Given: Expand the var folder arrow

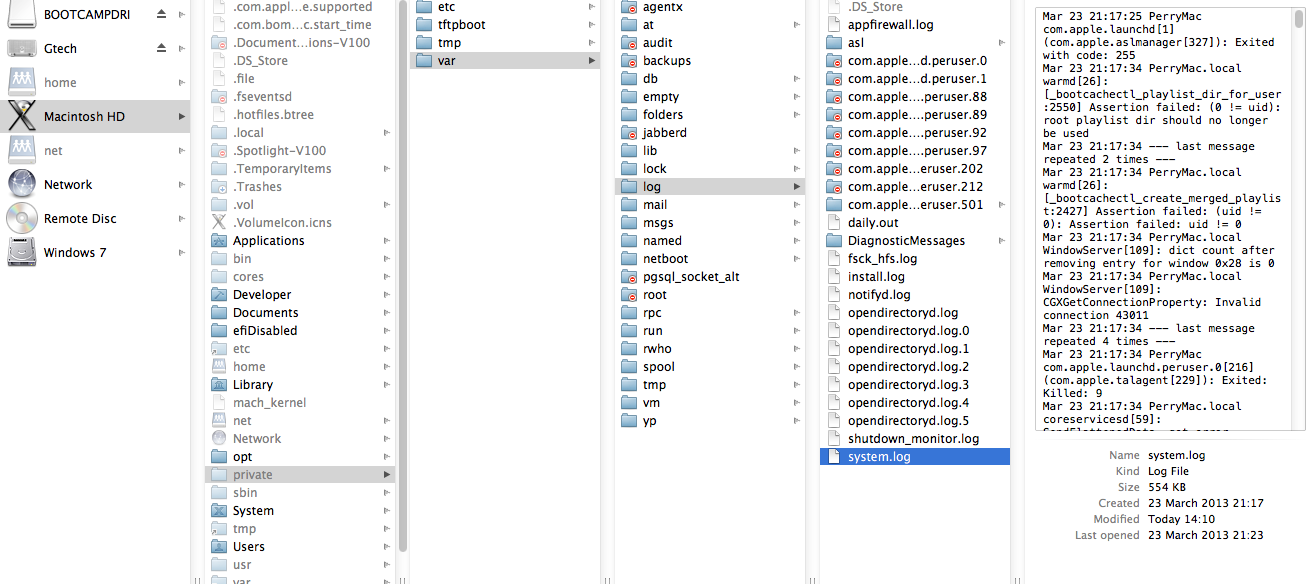Looking at the screenshot, I should click(x=592, y=60).
